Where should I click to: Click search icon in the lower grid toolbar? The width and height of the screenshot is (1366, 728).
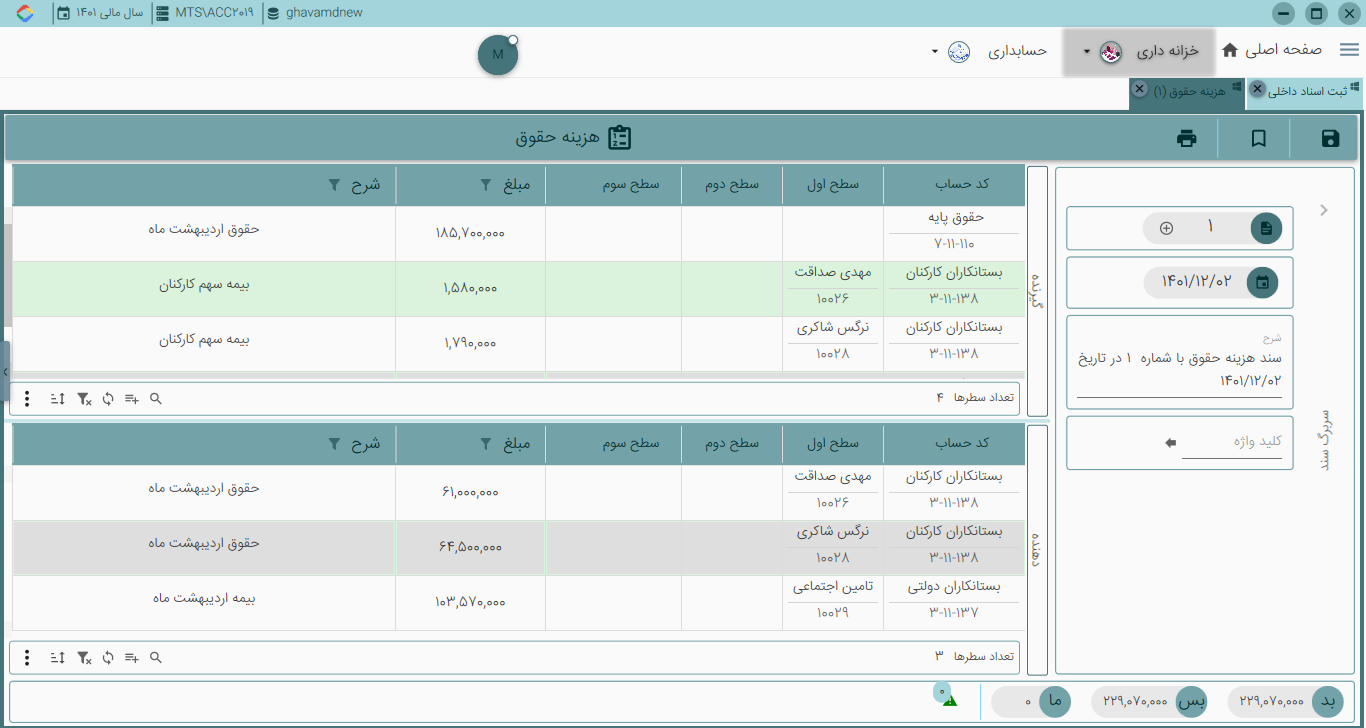pos(156,657)
